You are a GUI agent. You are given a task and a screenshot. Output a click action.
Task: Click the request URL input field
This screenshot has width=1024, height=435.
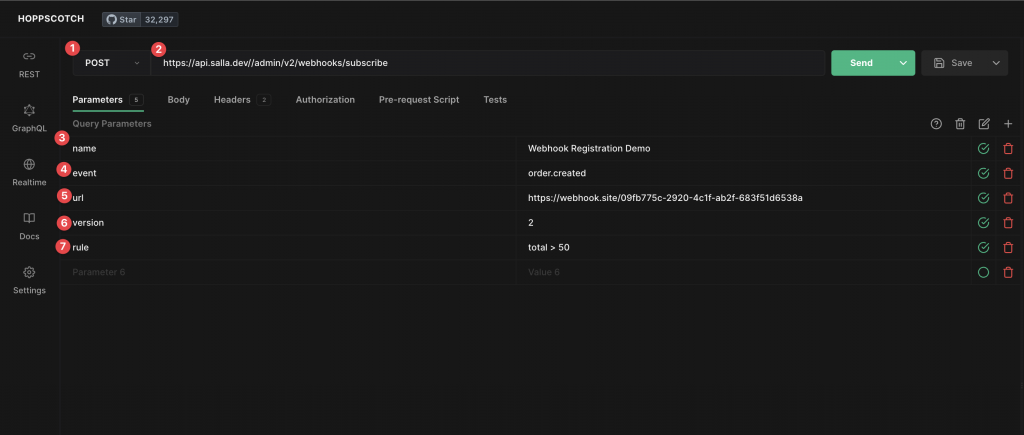[x=488, y=63]
